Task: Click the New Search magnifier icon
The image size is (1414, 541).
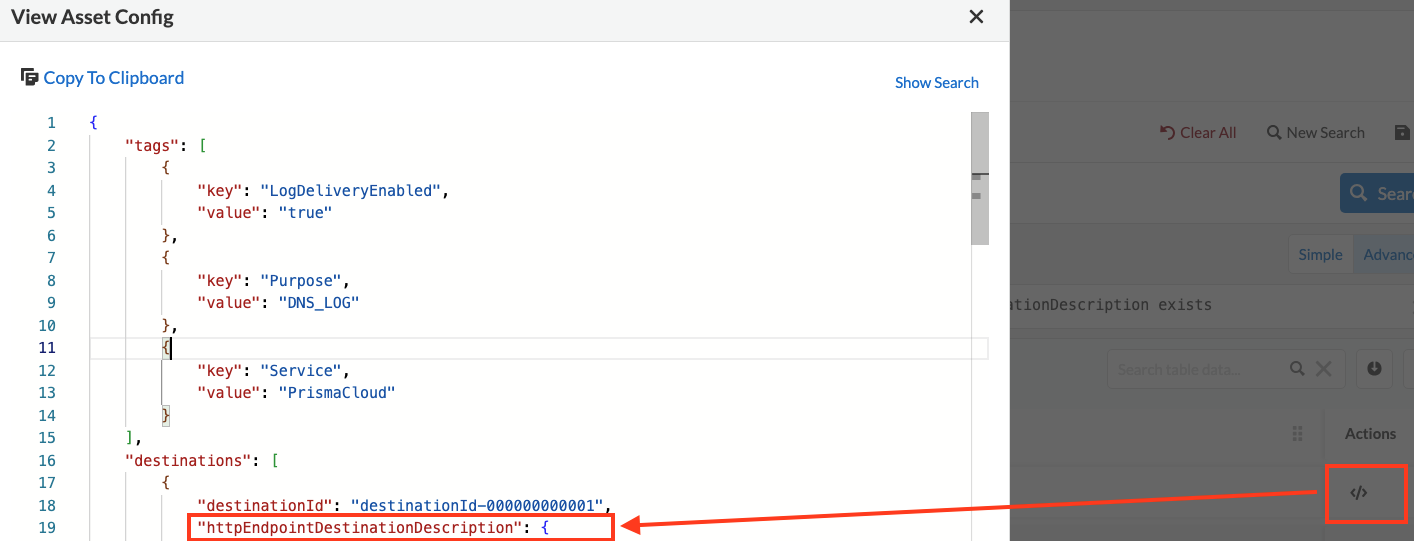Action: [x=1274, y=133]
